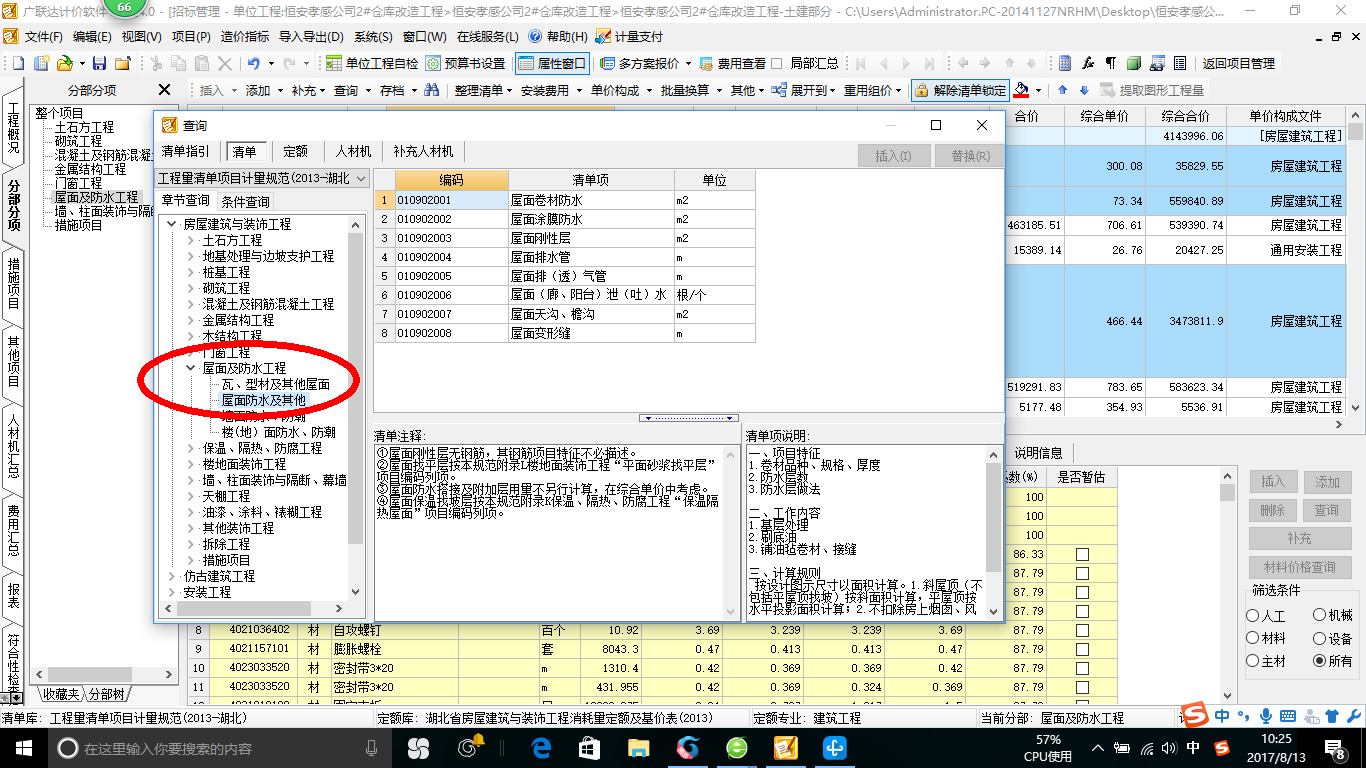Click the green 3D cube icon
The height and width of the screenshot is (768, 1366).
1133,63
